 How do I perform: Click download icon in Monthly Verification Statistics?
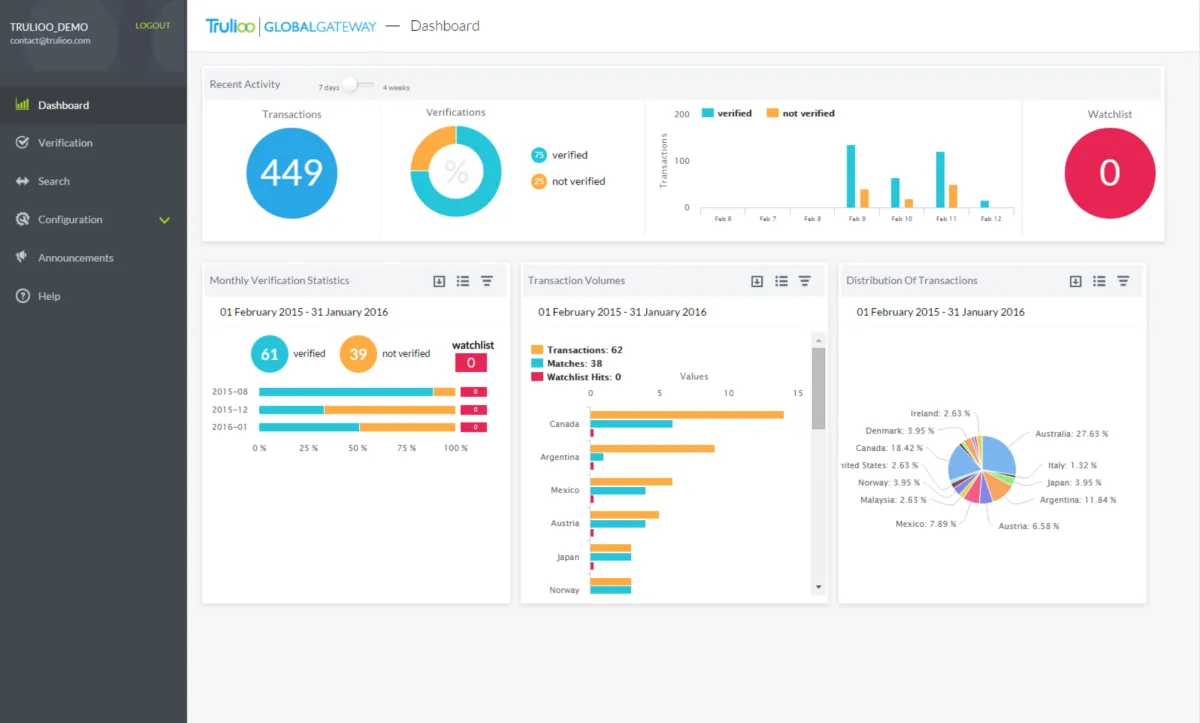(439, 281)
